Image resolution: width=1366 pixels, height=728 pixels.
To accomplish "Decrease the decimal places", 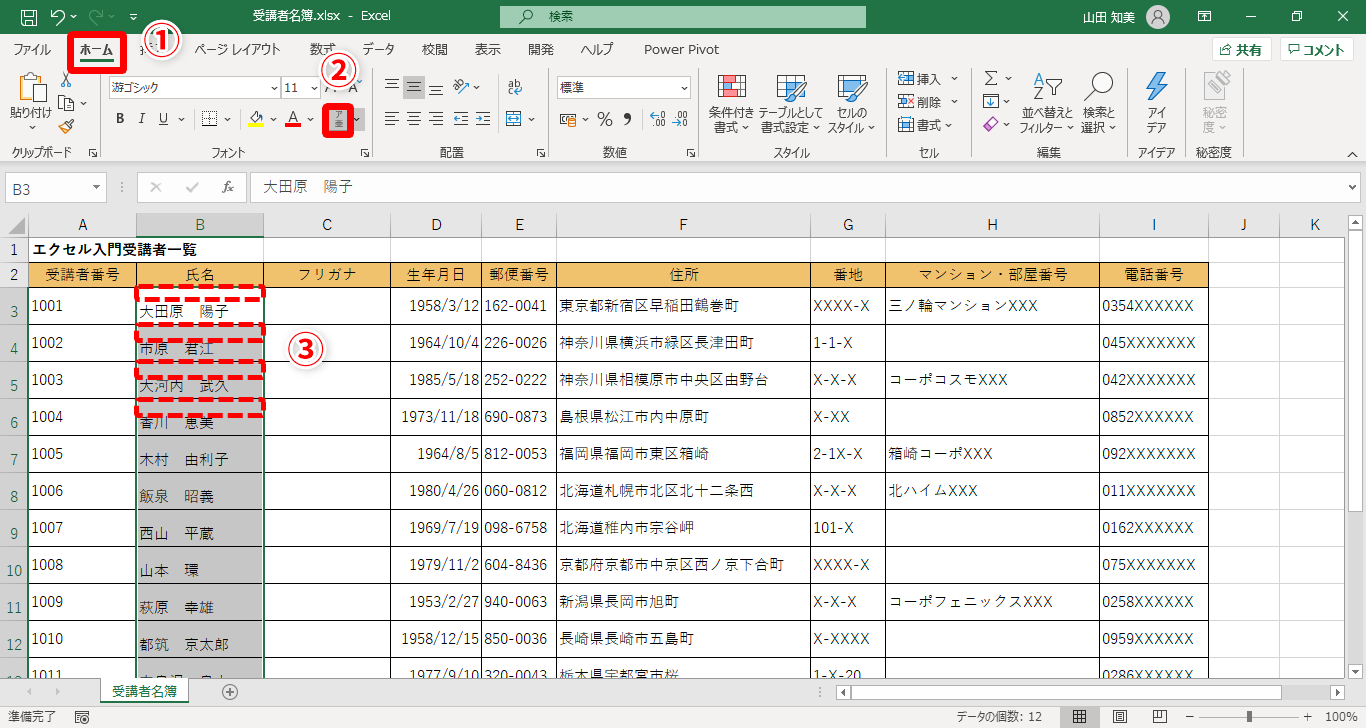I will point(682,119).
